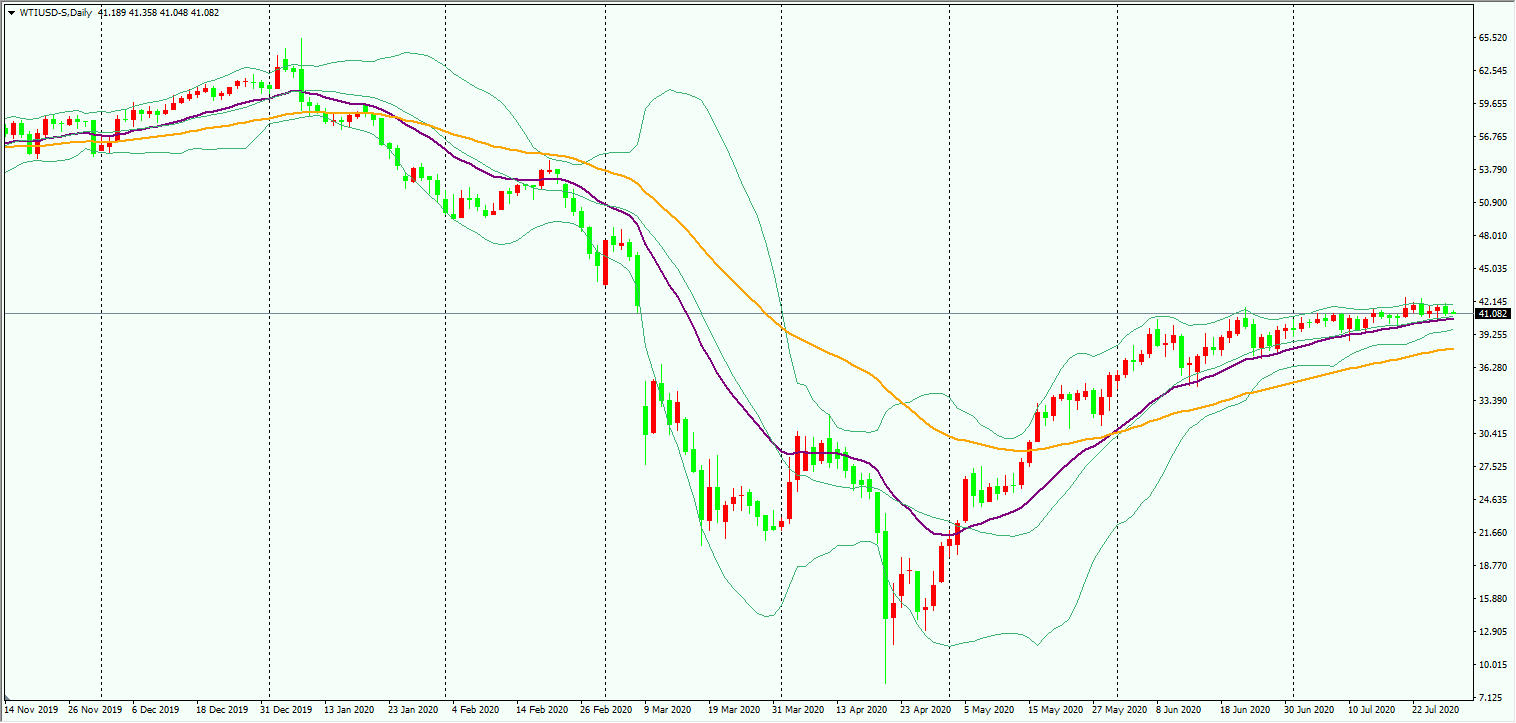Click the 21.660 price axis label
Viewport: 1516px width, 723px height.
coord(1492,533)
